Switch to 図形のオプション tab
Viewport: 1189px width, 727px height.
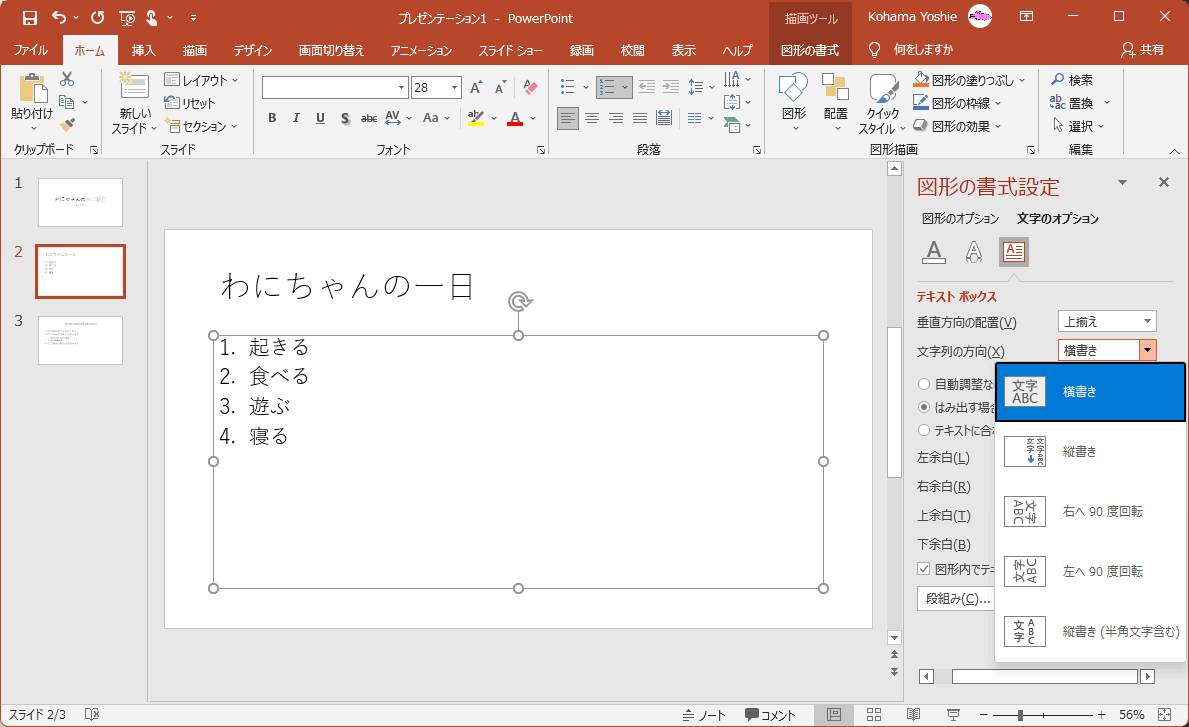960,218
